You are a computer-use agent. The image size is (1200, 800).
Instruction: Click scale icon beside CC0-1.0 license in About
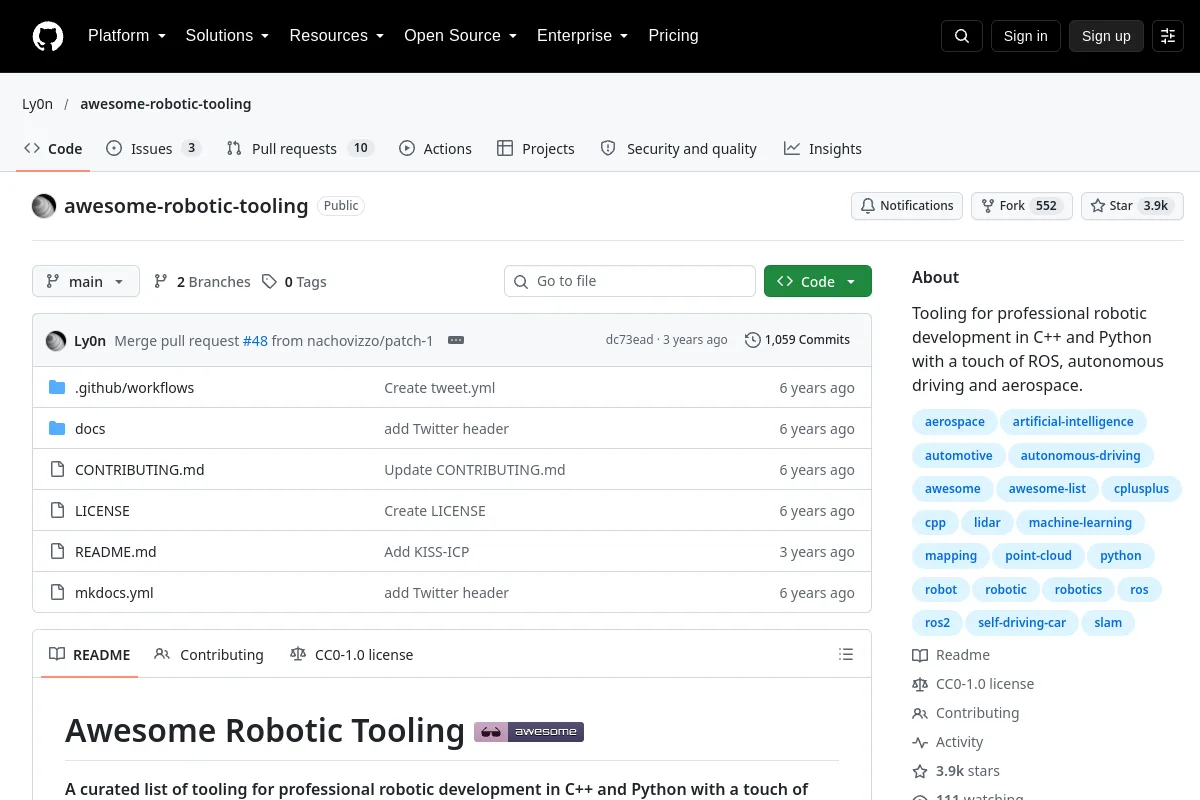(x=920, y=685)
